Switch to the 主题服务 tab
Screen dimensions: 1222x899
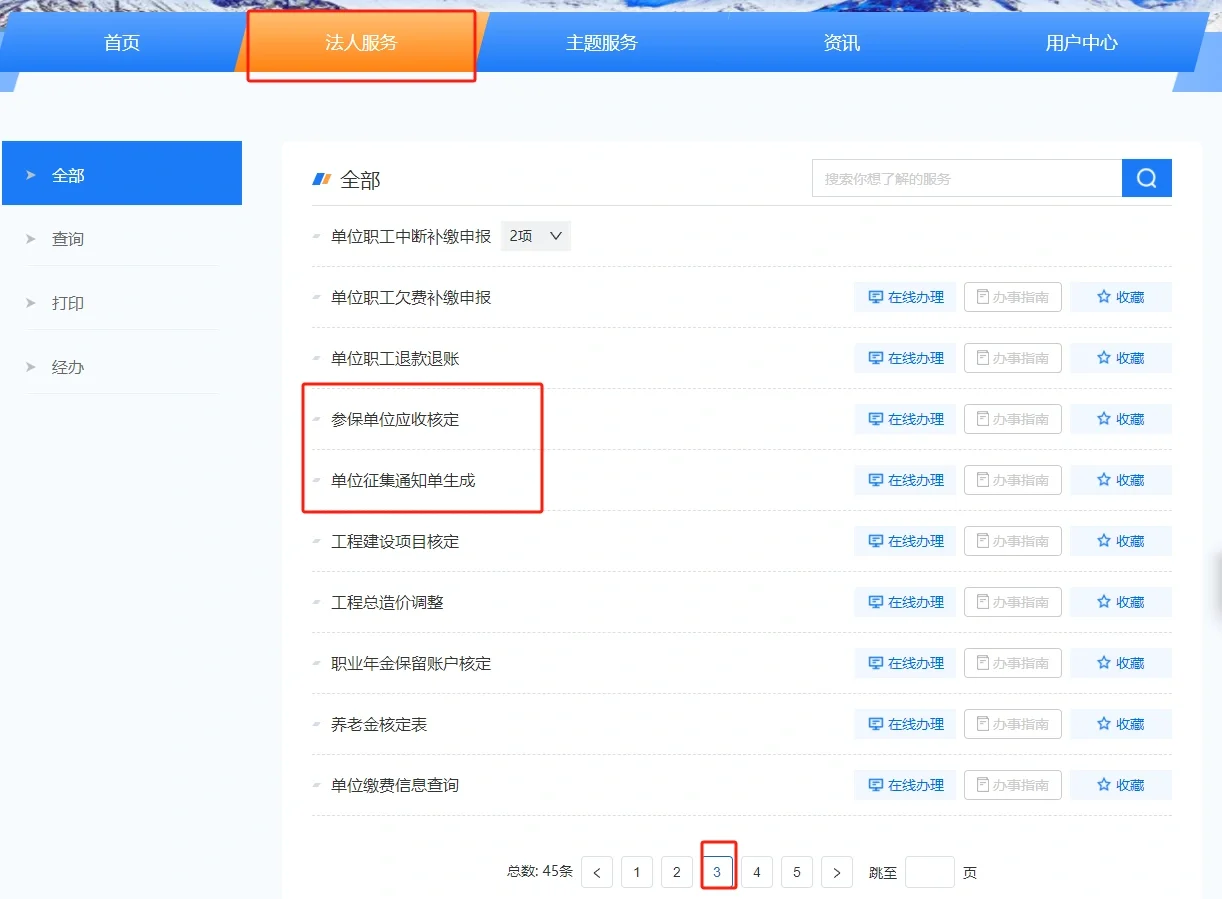tap(601, 43)
